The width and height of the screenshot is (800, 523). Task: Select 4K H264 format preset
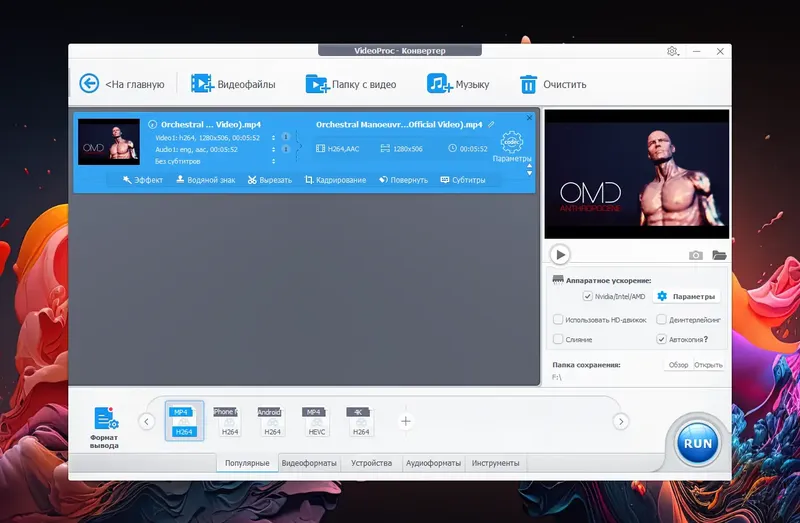[359, 421]
